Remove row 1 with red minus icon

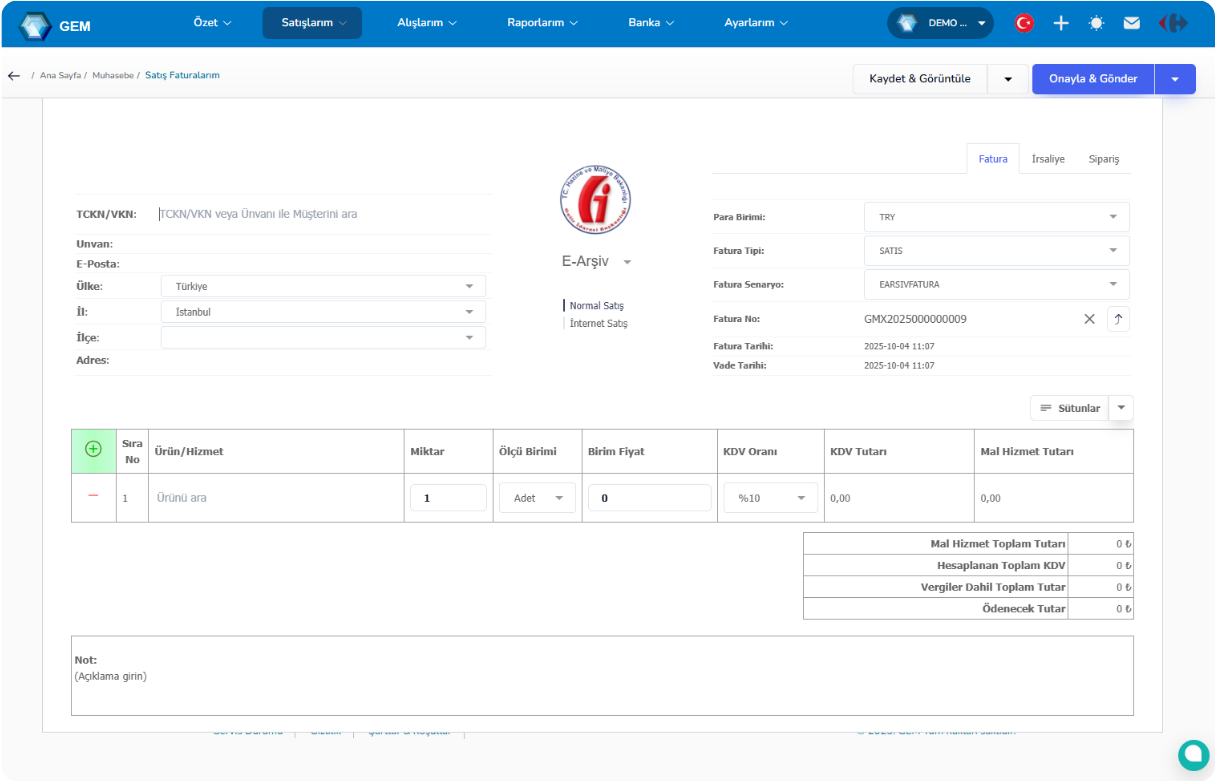pos(93,496)
